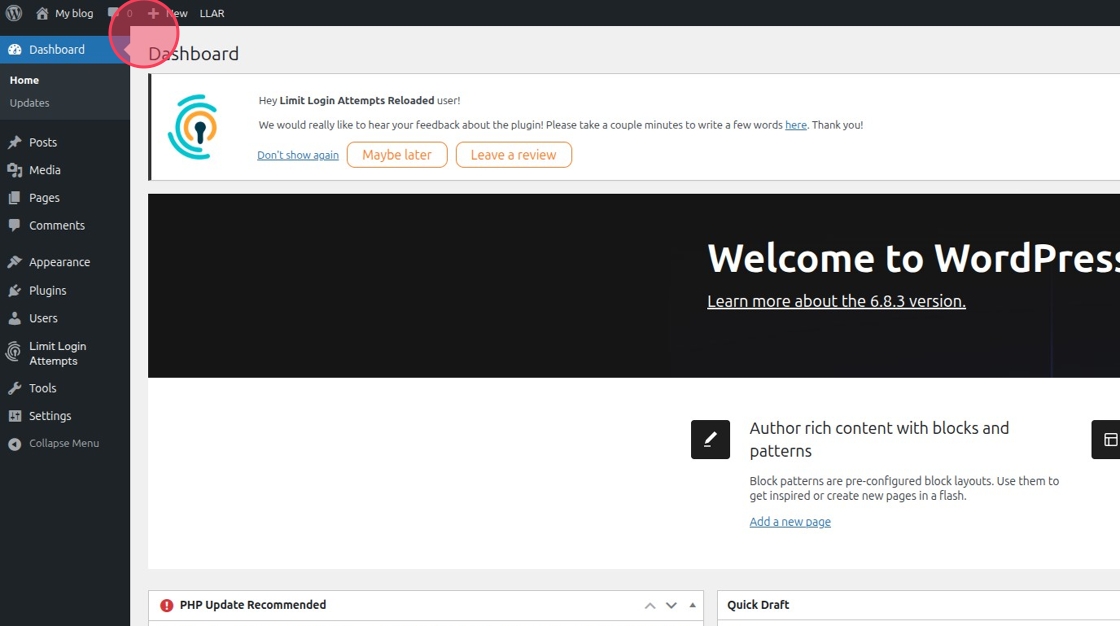Click the Maybe later button
Viewport: 1120px width, 626px height.
click(397, 155)
